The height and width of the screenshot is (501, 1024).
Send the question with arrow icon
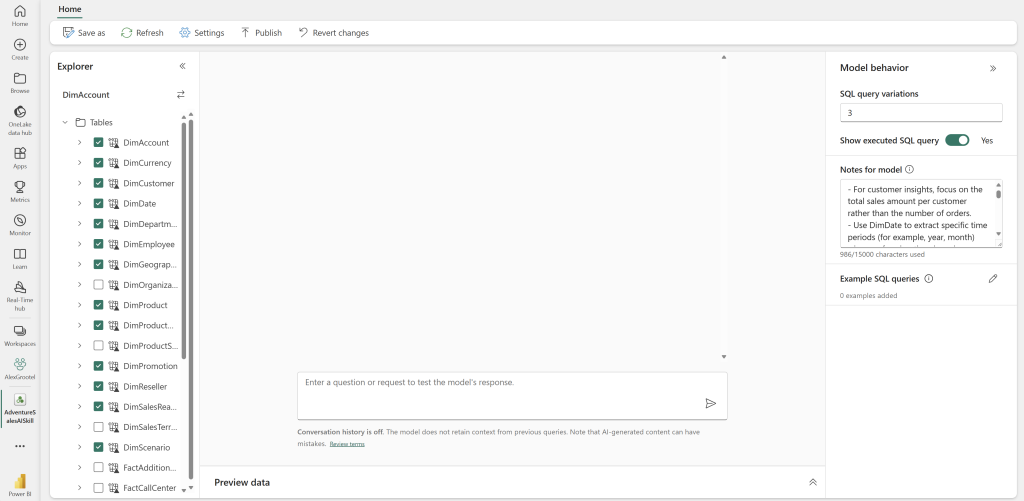click(711, 403)
